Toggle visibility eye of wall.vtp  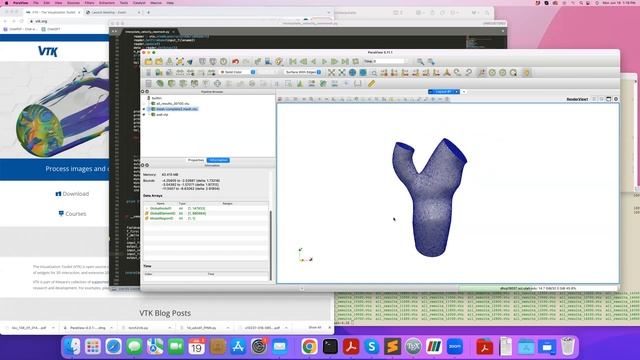pyautogui.click(x=144, y=115)
